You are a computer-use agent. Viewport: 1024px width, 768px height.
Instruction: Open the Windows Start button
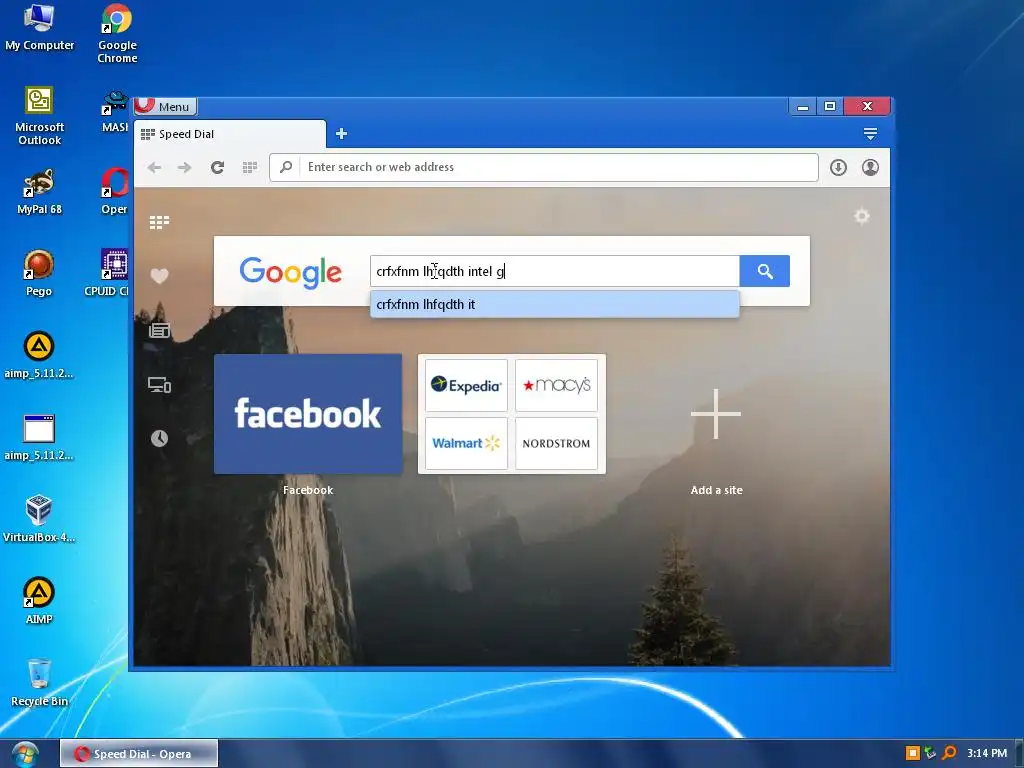point(24,754)
